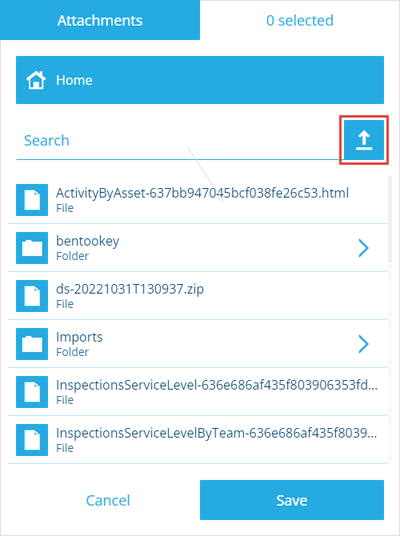Select the InspectionsServiceLevel file icon
This screenshot has width=400, height=536.
[32, 392]
